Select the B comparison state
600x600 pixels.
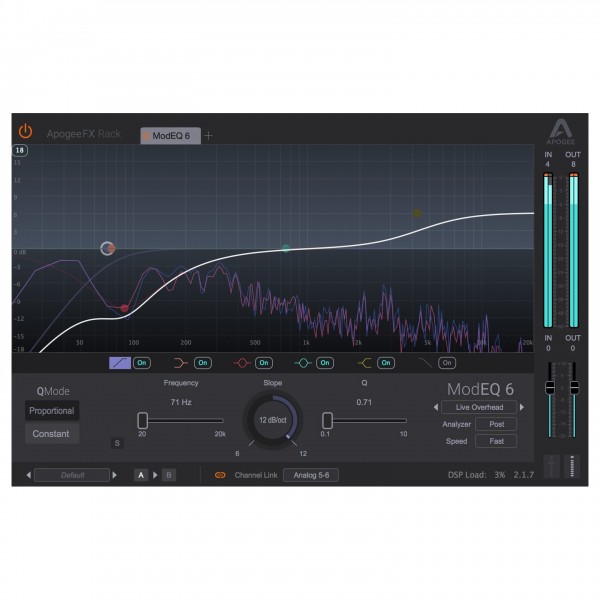pos(169,475)
